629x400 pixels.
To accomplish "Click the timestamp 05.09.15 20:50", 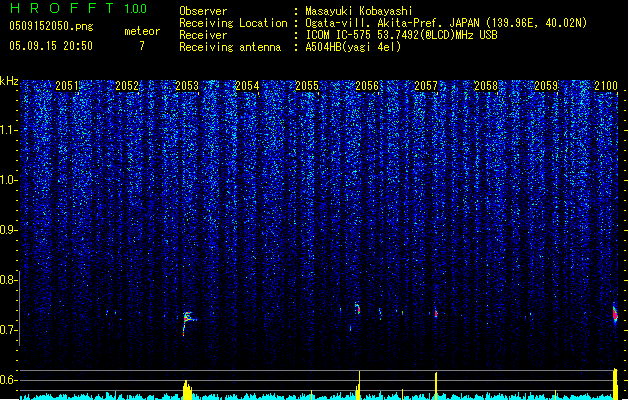I will 51,46.
